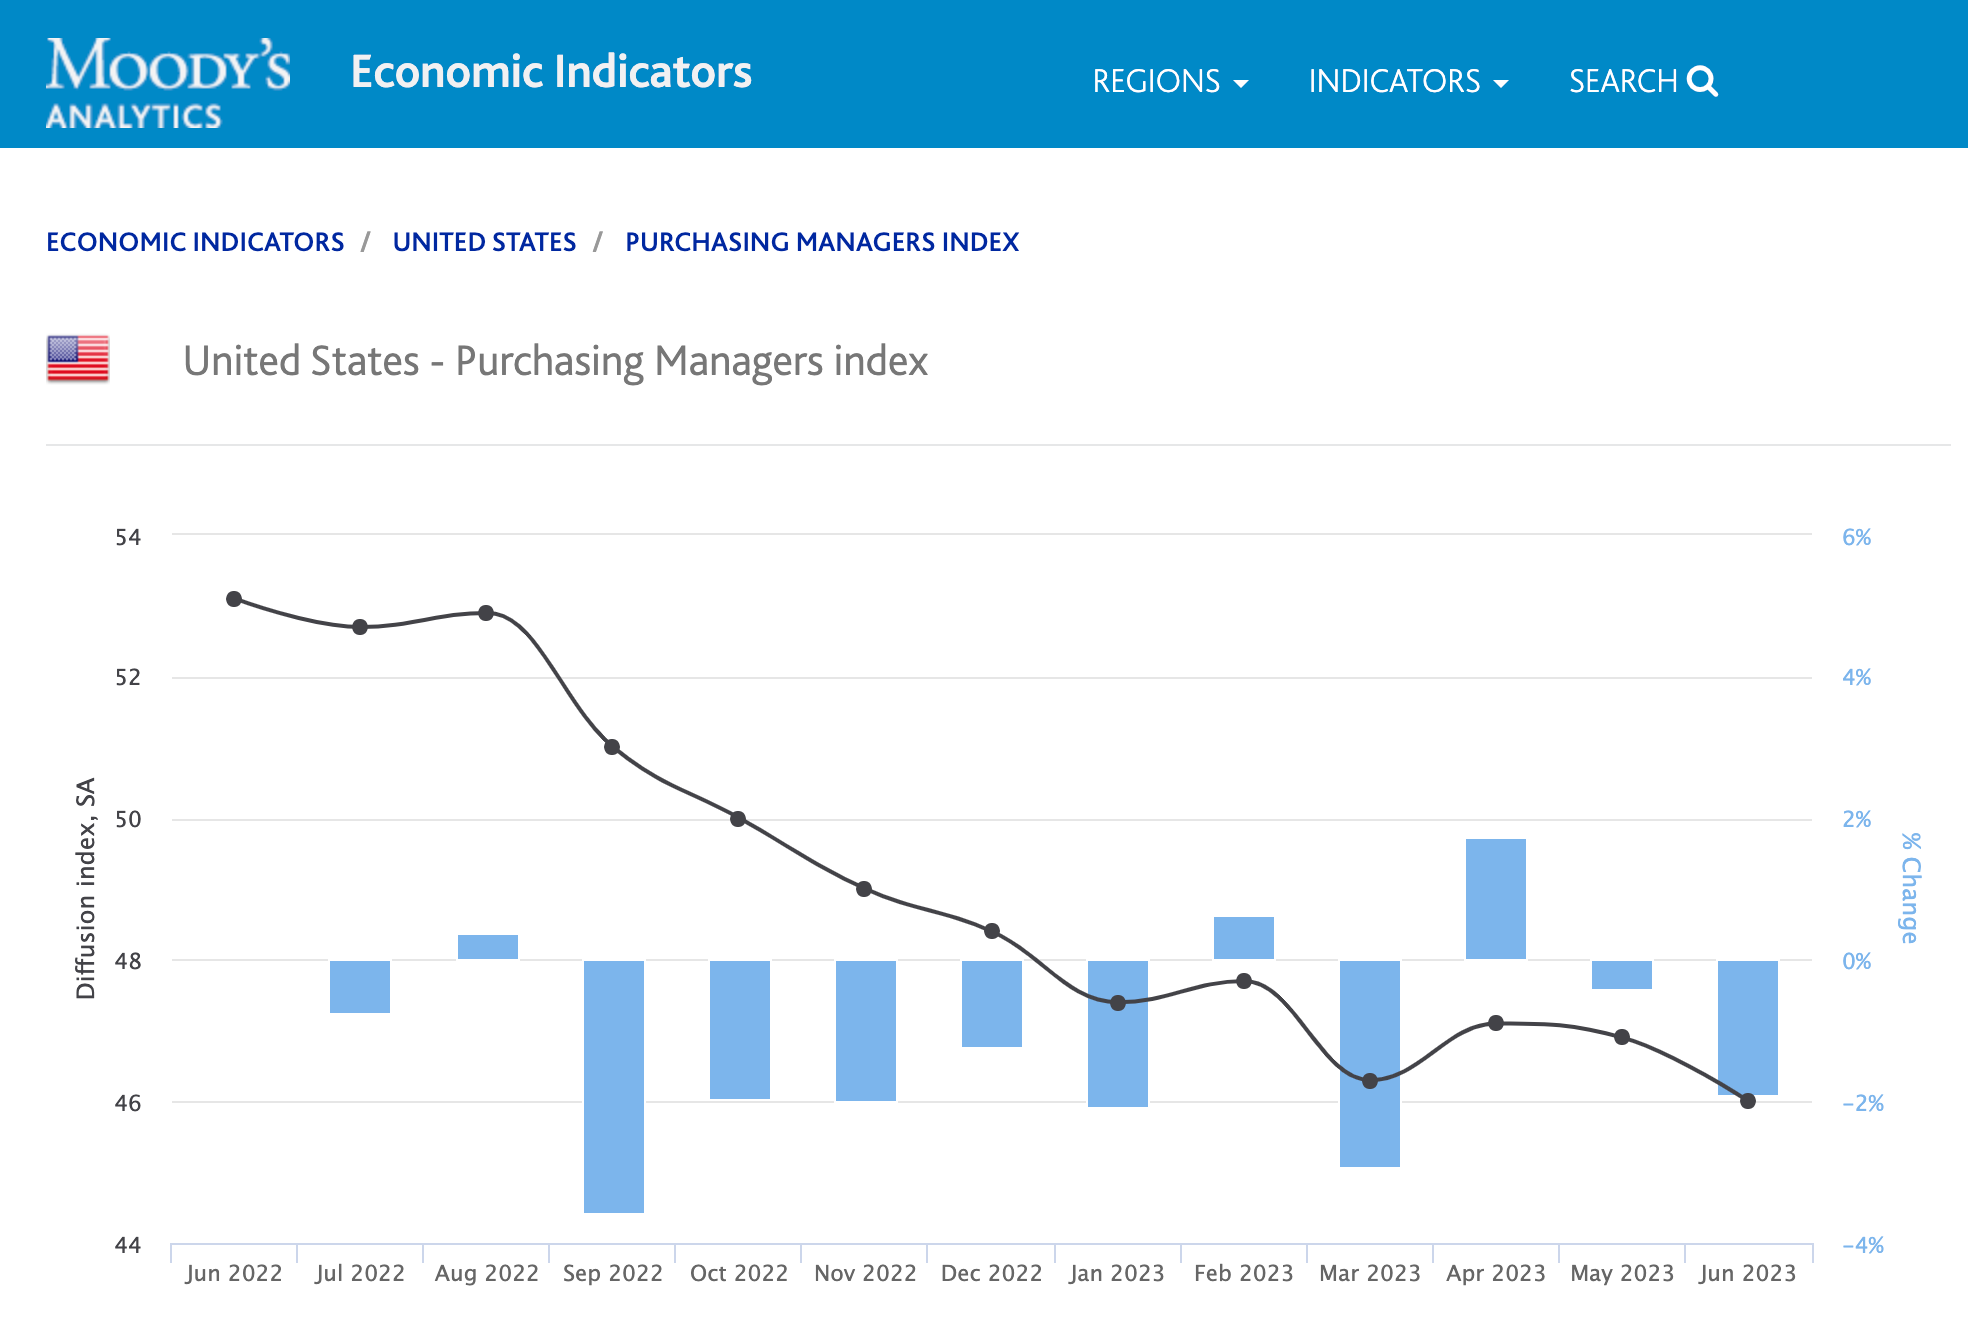Open the United States breadcrumb link
Viewport: 1968px width, 1330px height.
484,242
